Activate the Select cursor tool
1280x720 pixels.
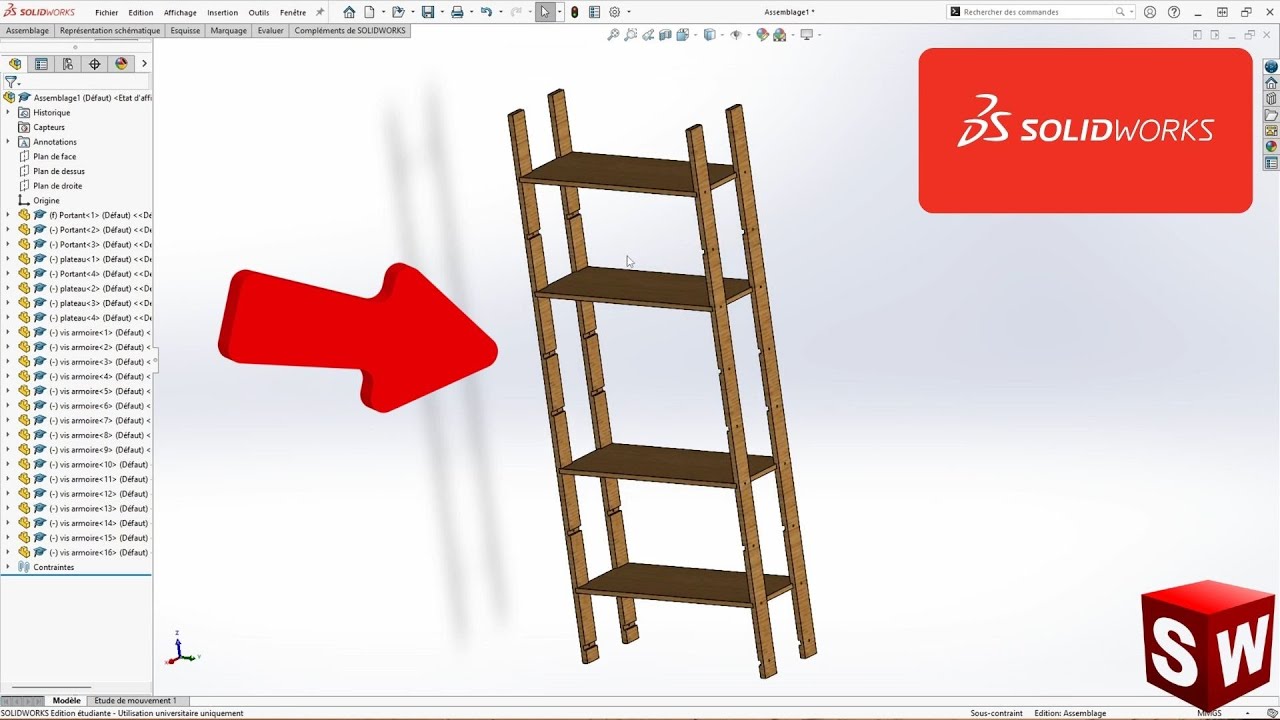click(x=544, y=12)
